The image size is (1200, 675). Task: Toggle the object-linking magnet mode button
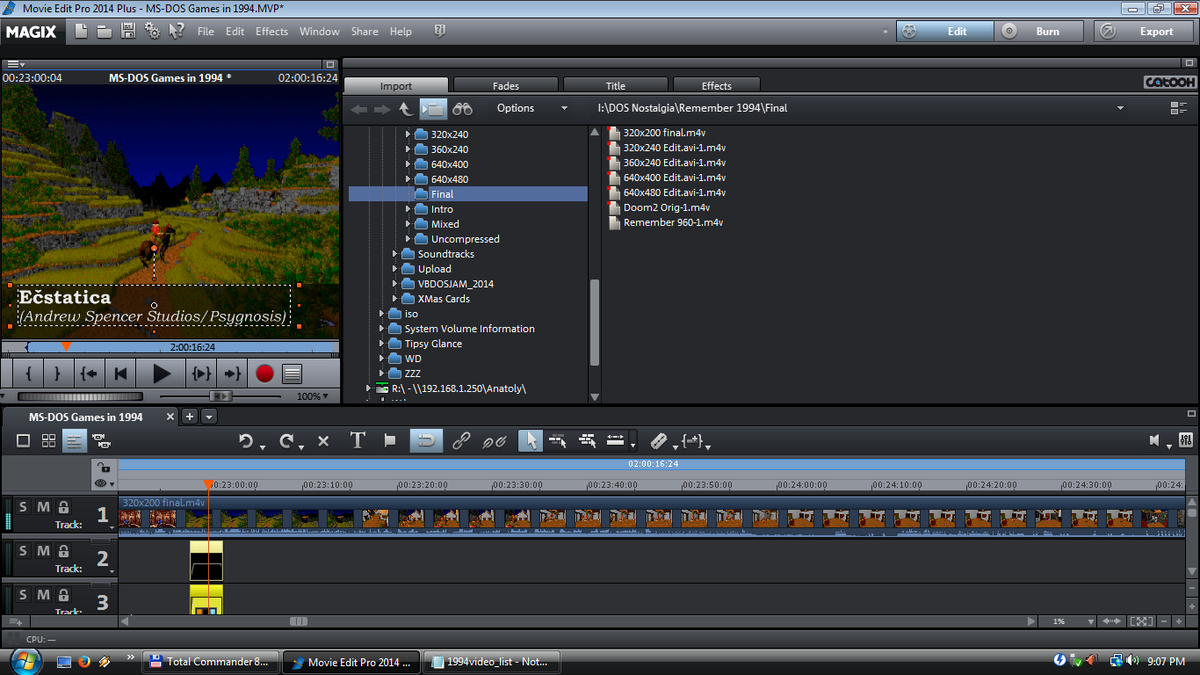point(426,441)
